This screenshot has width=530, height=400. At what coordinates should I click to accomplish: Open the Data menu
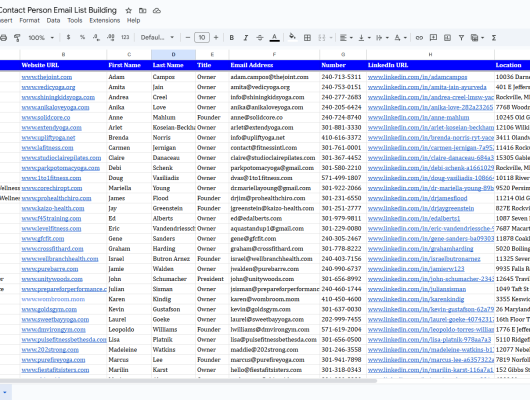(x=53, y=20)
